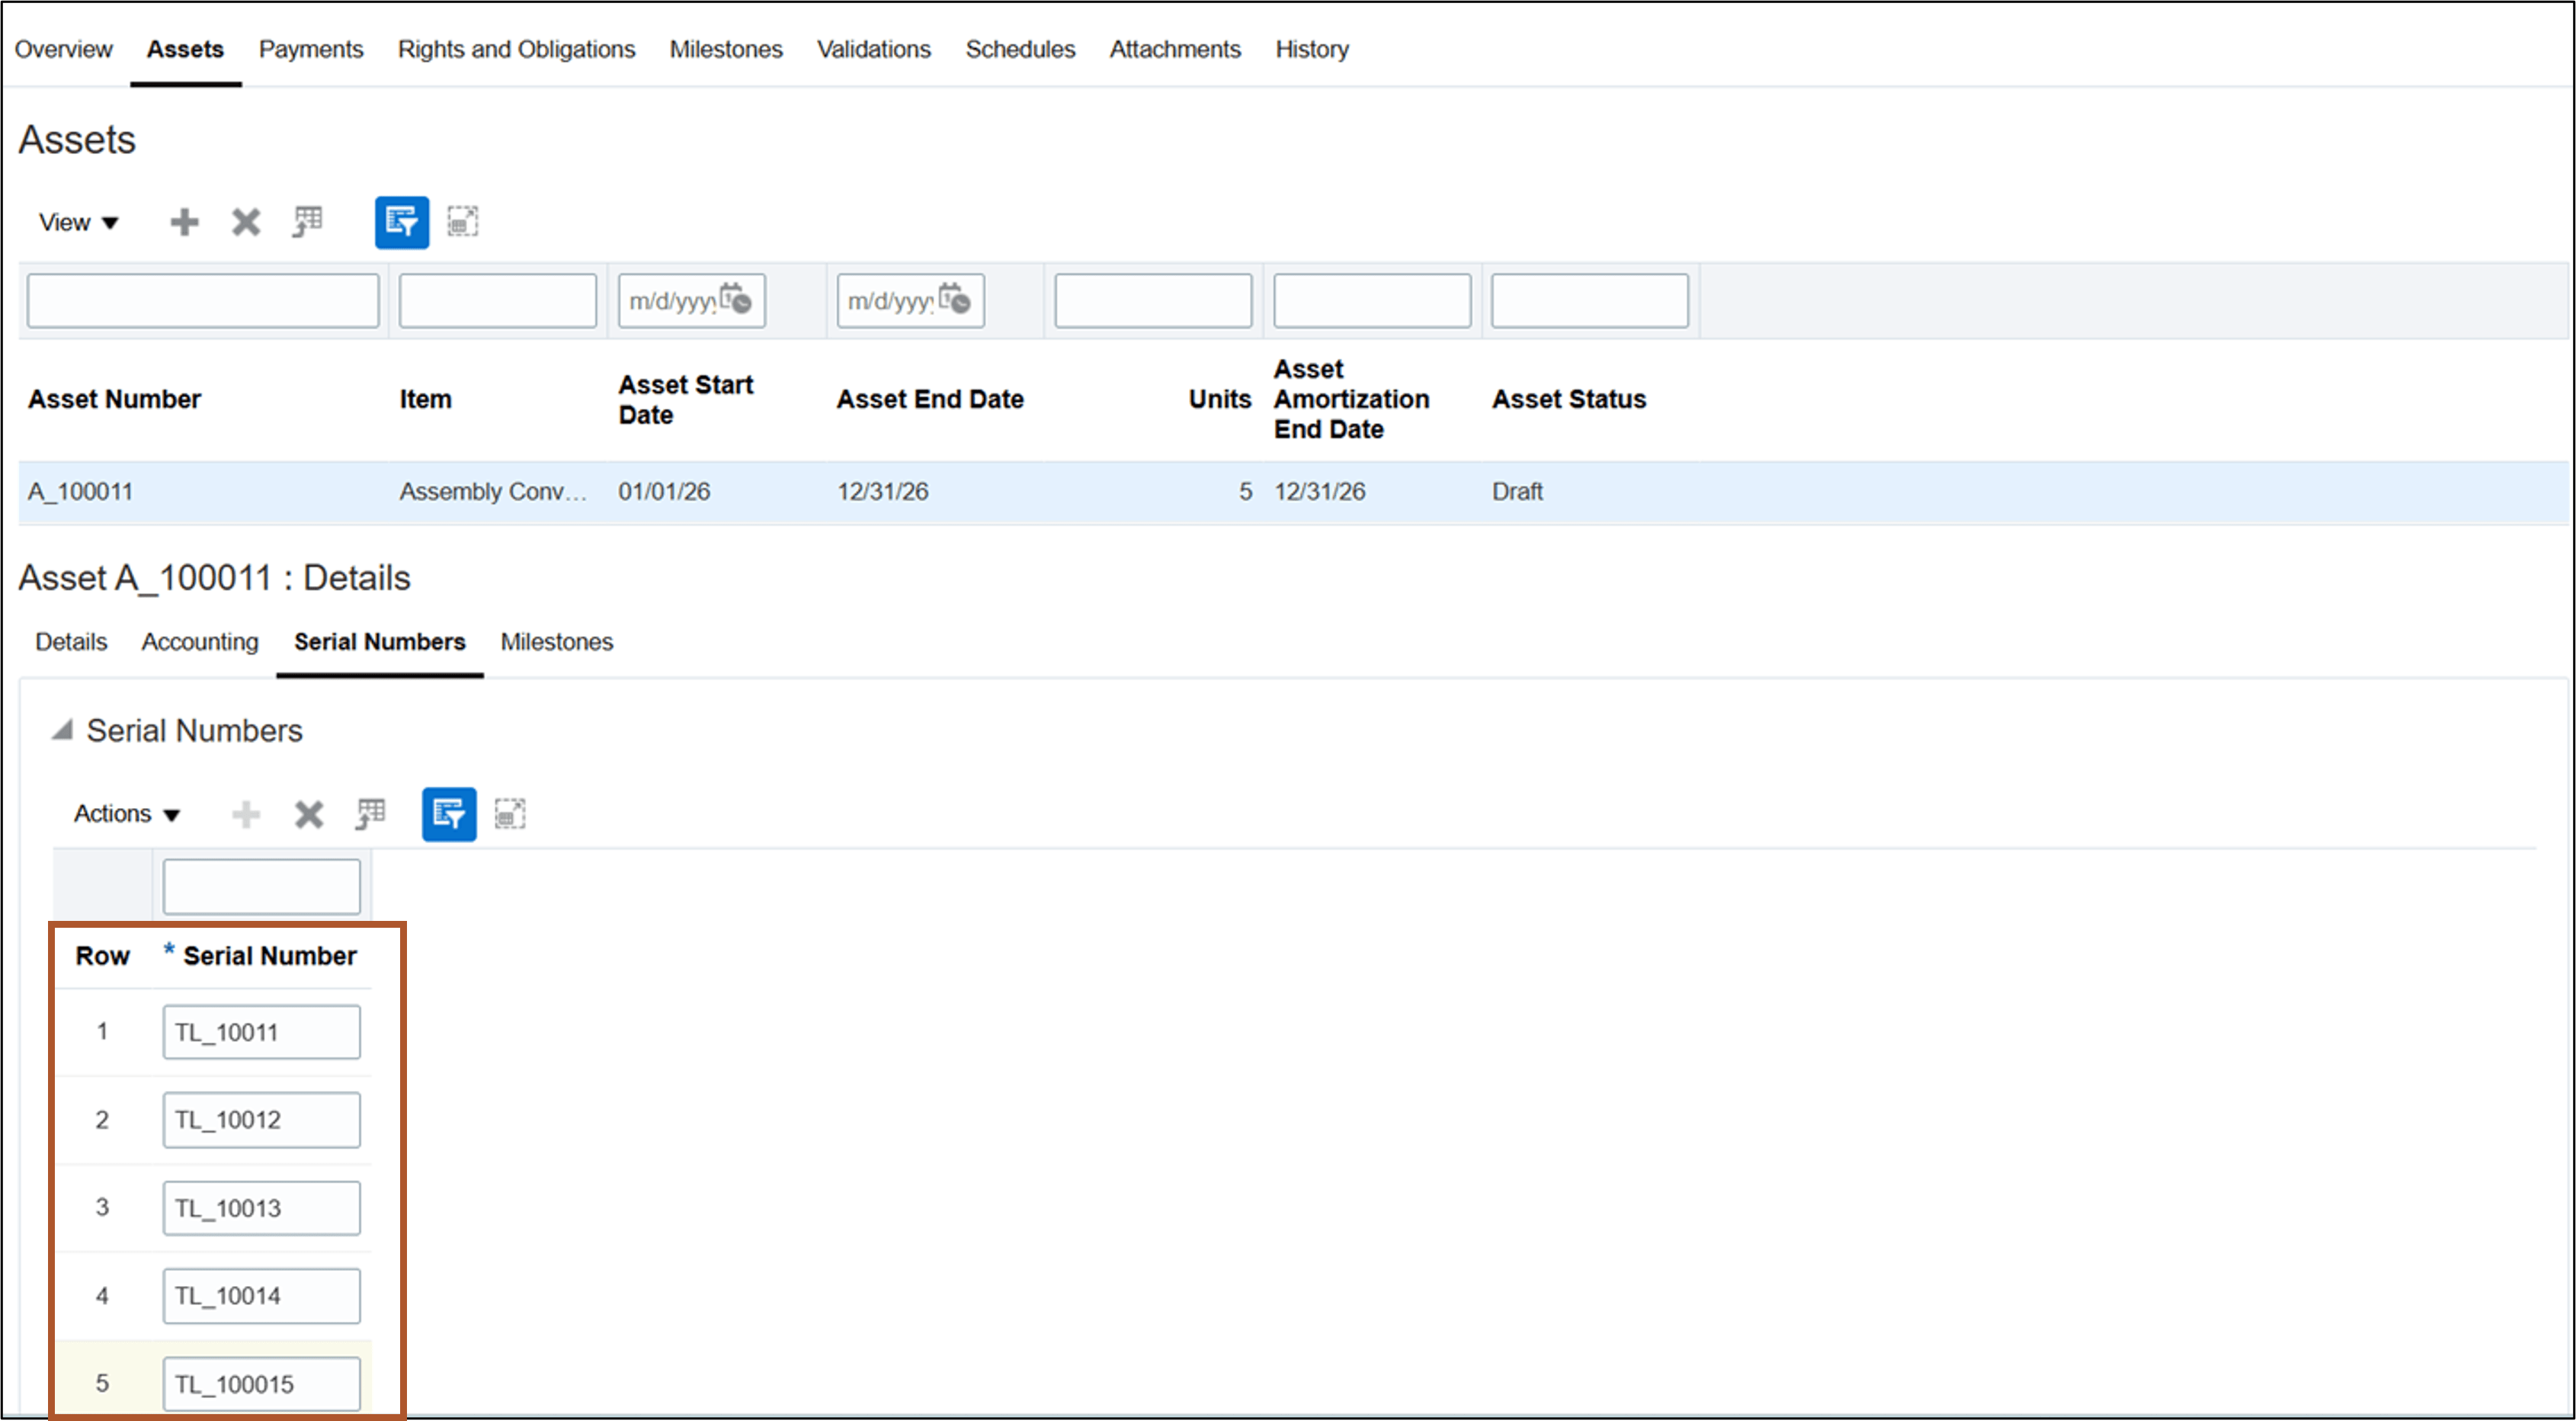The width and height of the screenshot is (2576, 1421).
Task: Switch to the Validations tab
Action: 874,49
